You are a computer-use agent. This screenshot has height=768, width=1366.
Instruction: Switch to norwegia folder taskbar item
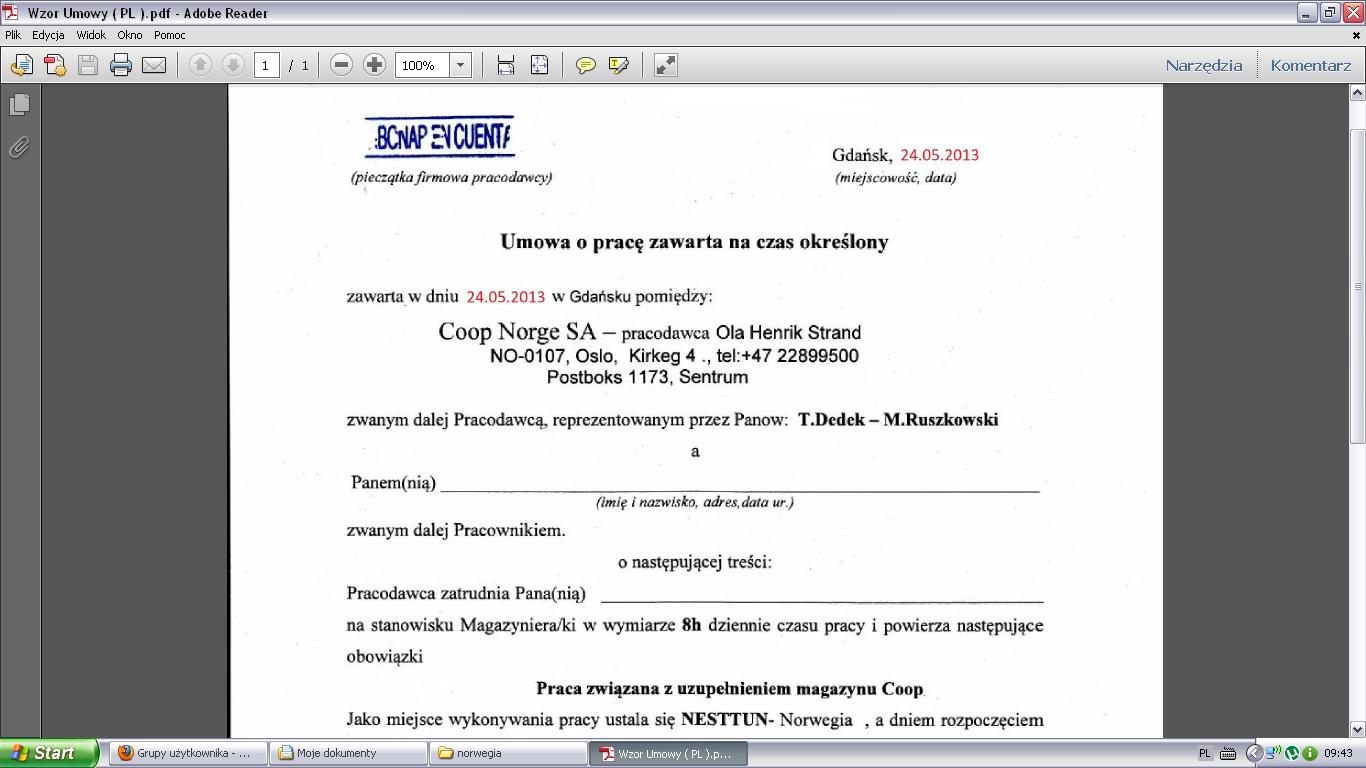508,753
